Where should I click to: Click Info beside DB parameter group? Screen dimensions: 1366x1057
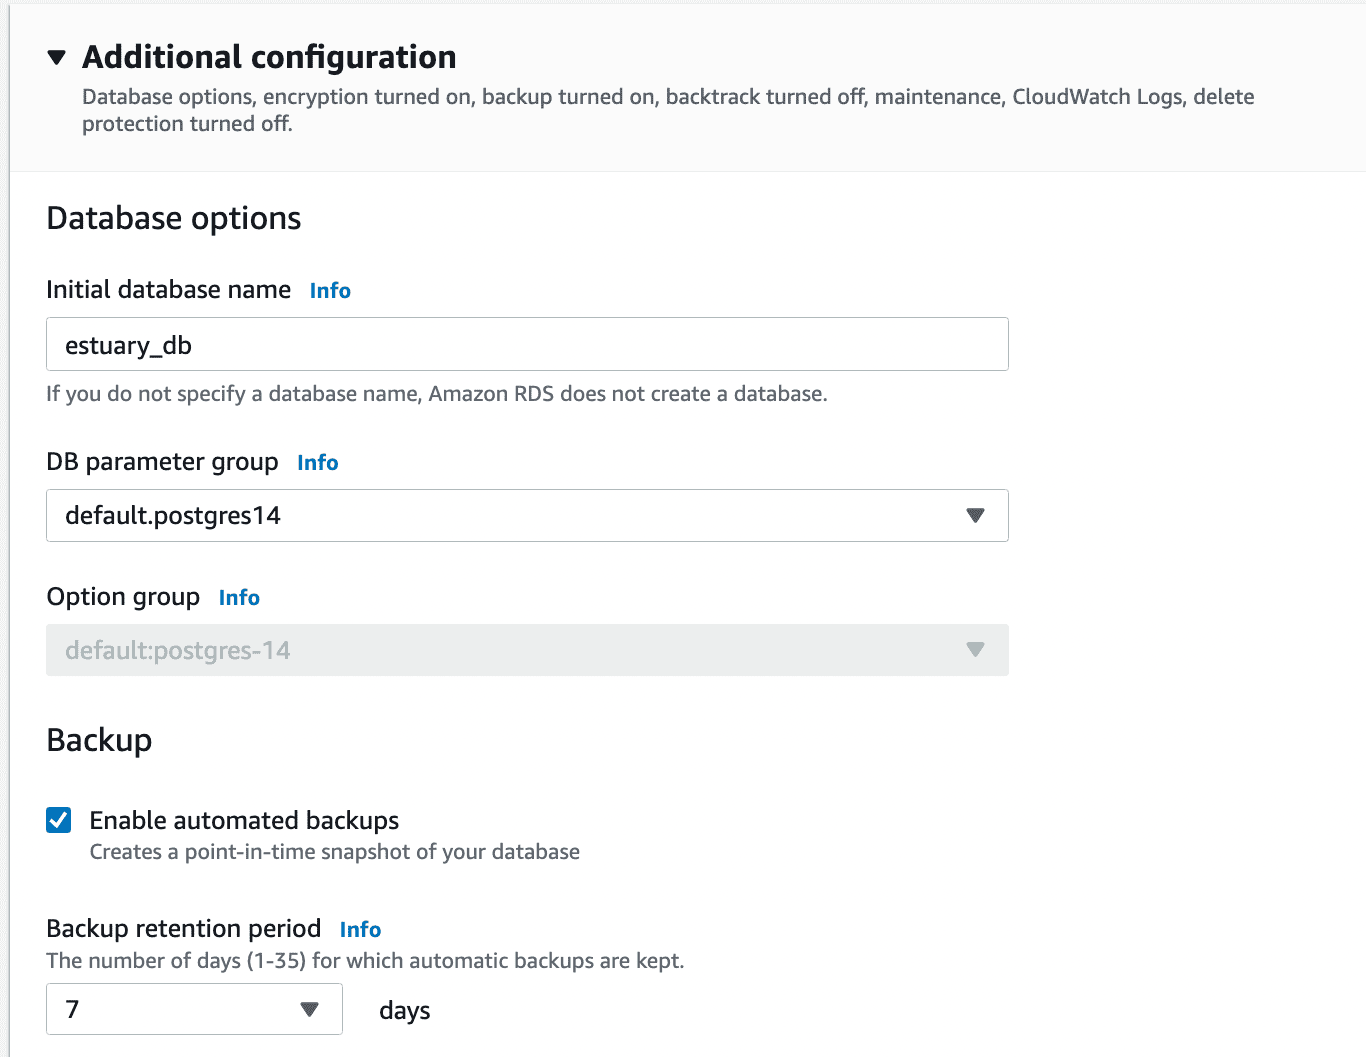pyautogui.click(x=317, y=462)
